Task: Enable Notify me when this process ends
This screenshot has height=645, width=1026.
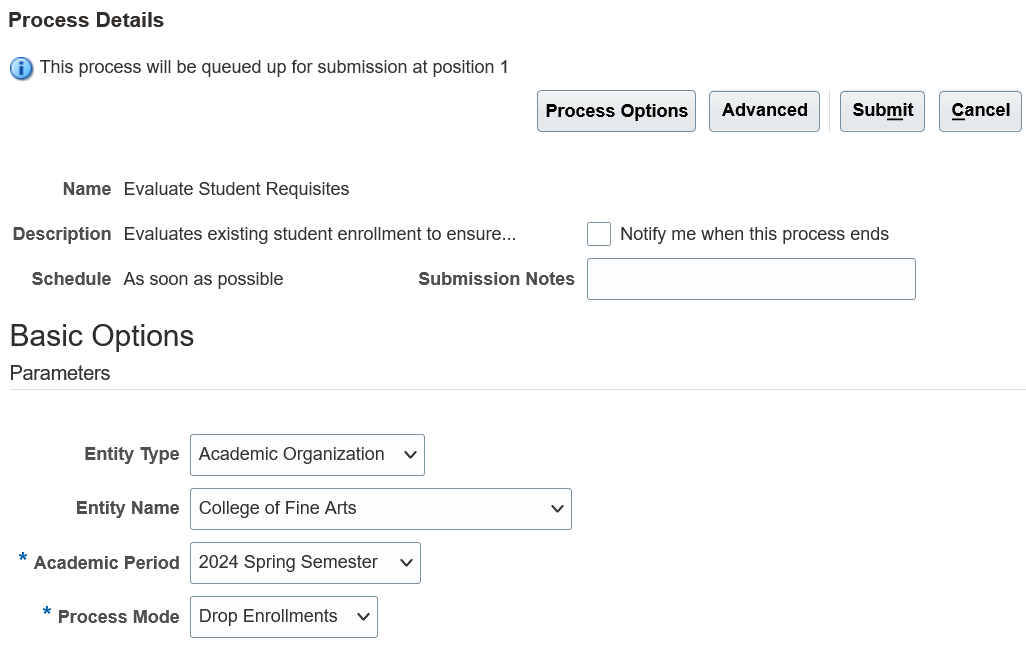Action: (x=599, y=234)
